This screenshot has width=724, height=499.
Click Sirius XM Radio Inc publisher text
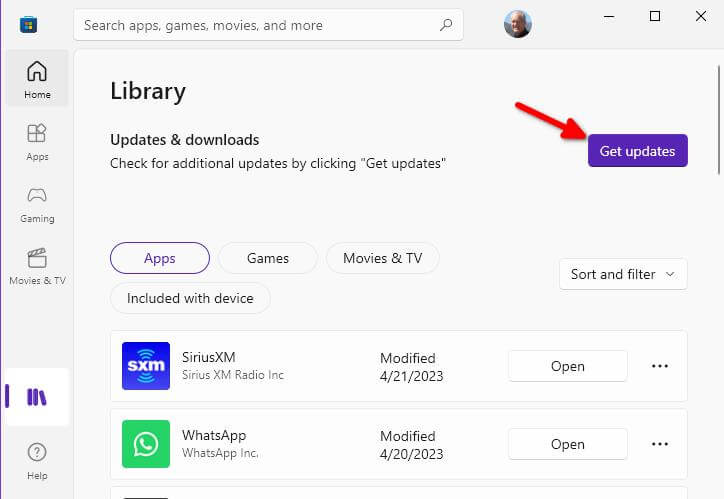click(x=233, y=375)
